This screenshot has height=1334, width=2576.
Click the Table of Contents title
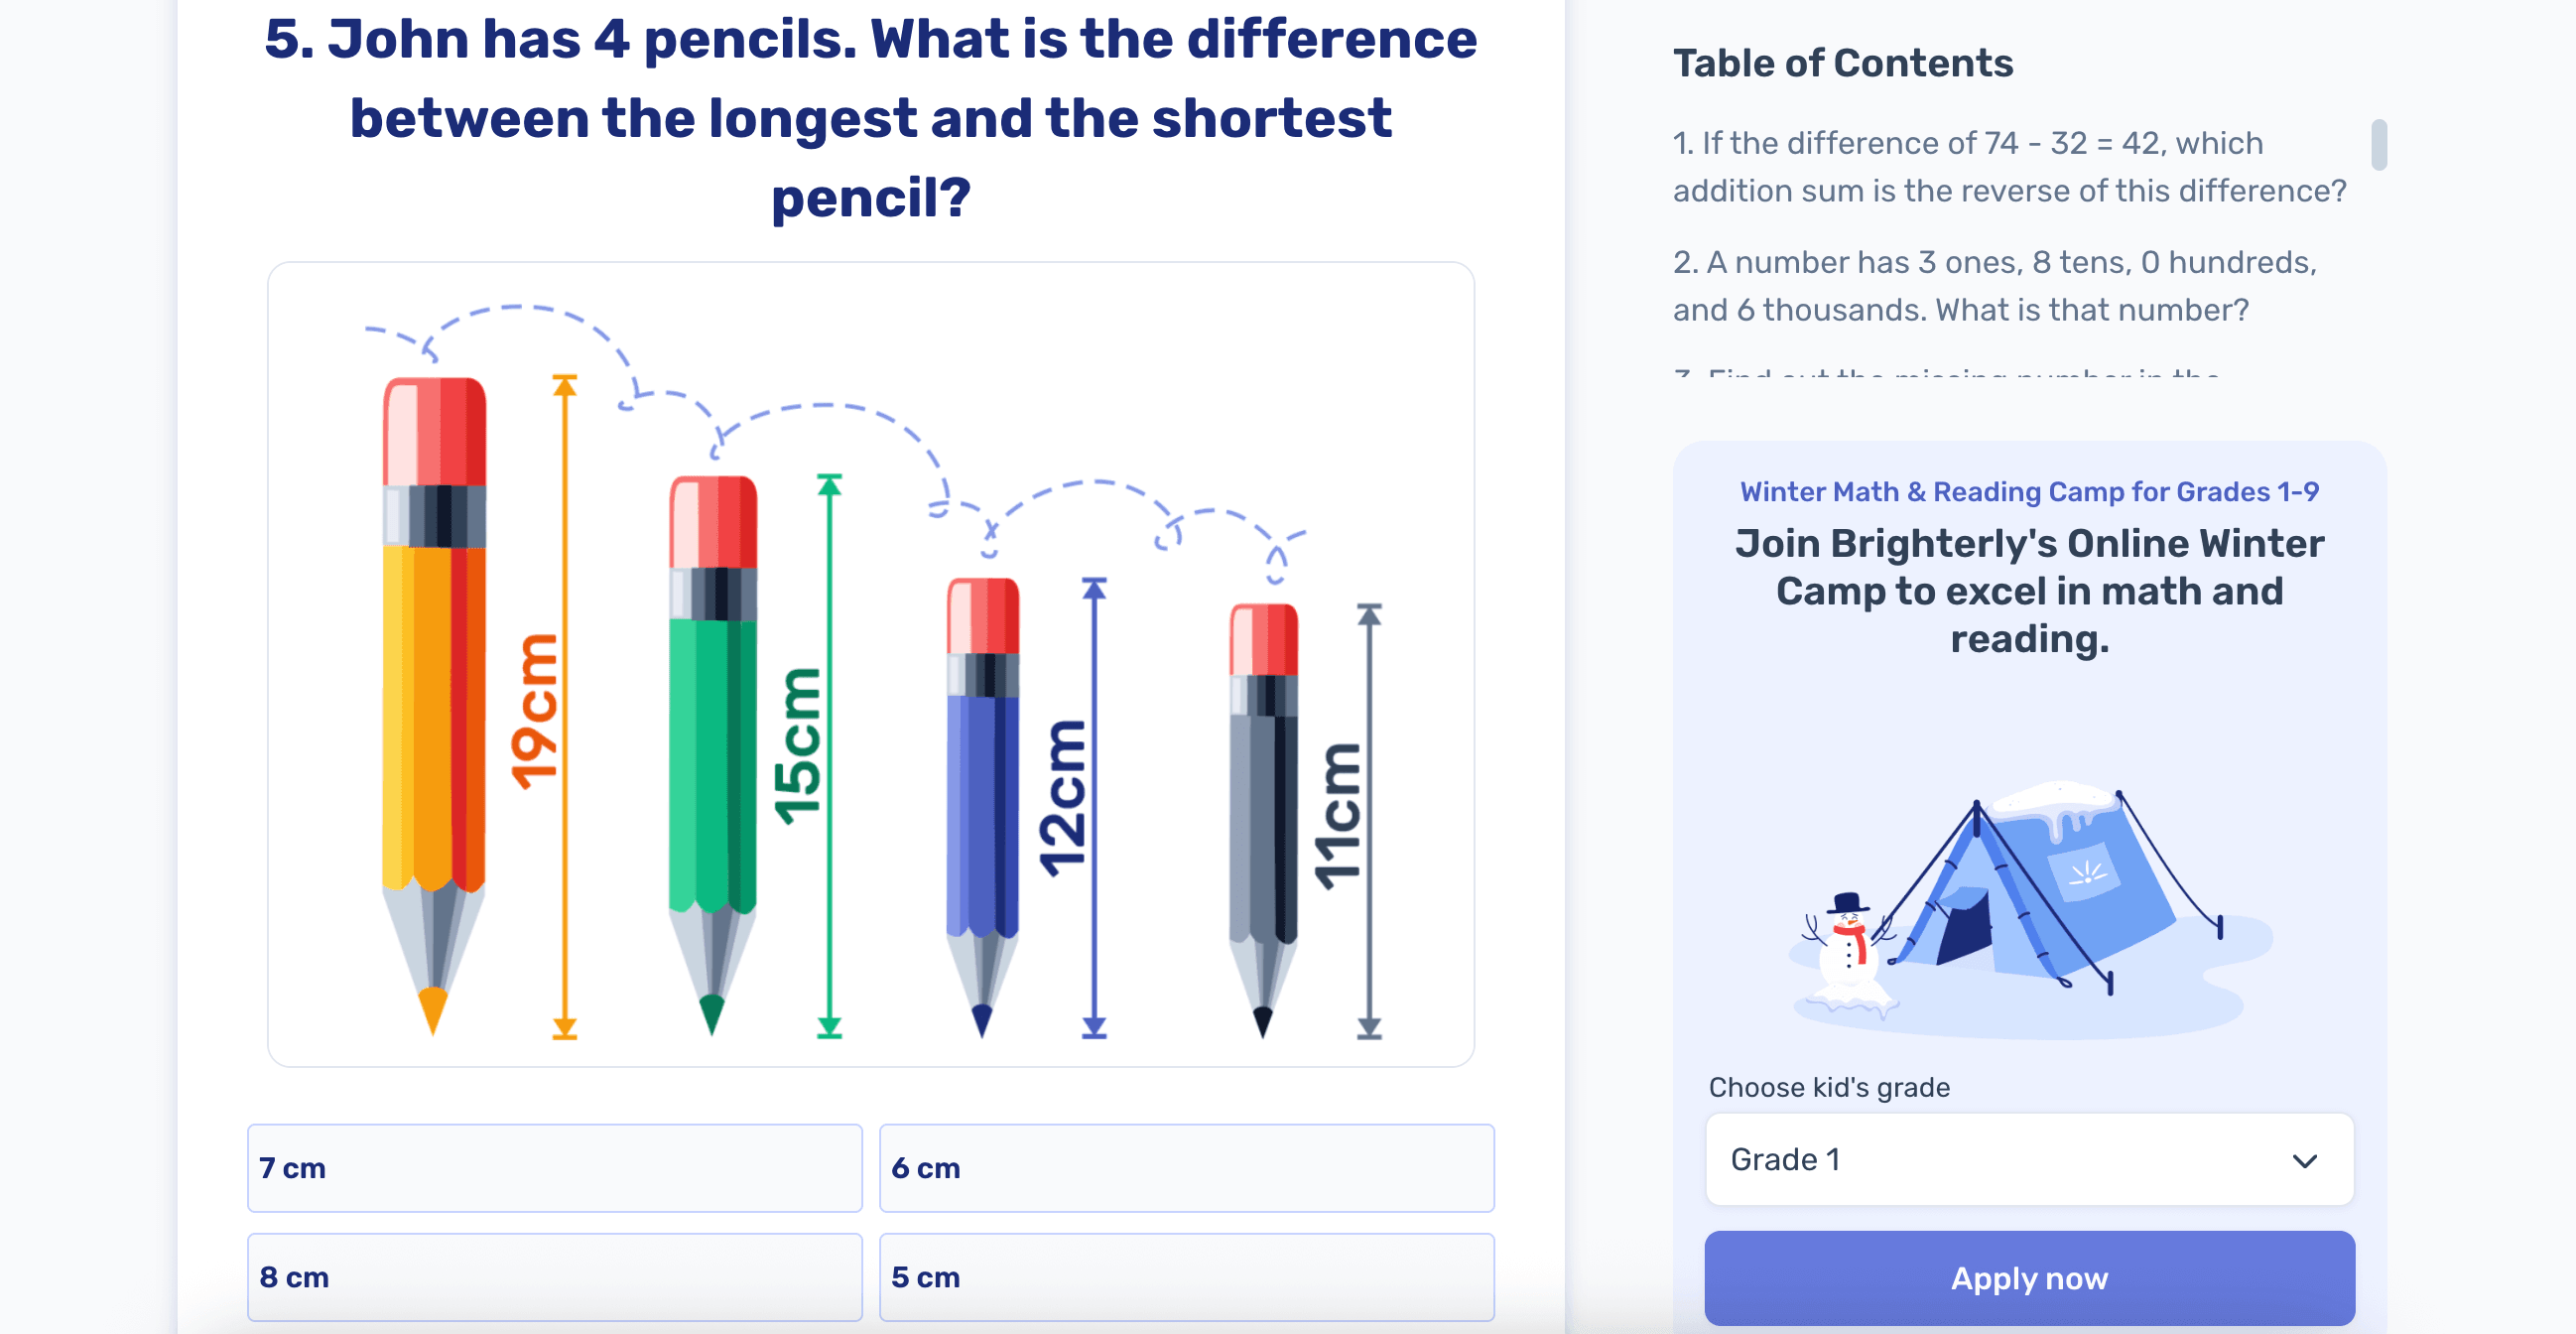click(x=1843, y=62)
